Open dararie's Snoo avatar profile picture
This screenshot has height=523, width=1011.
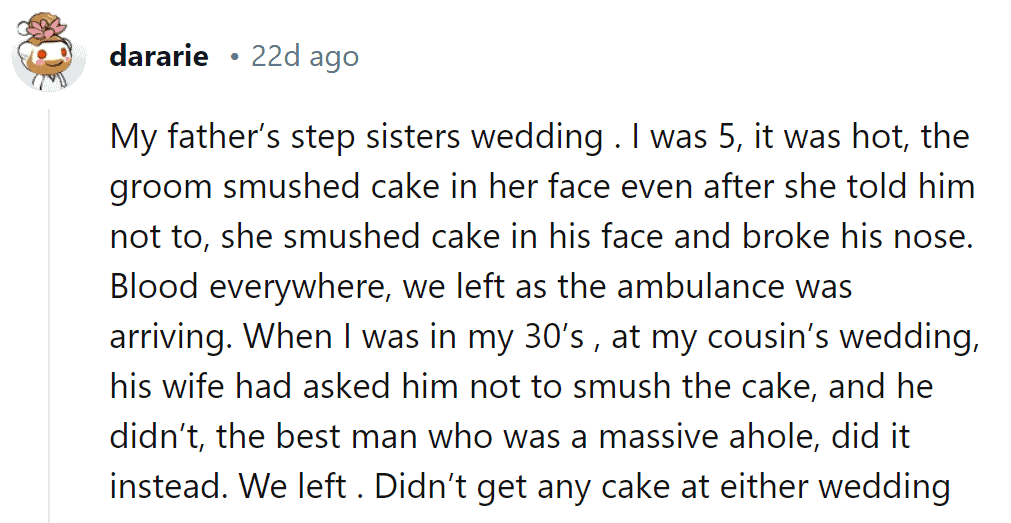tap(48, 54)
